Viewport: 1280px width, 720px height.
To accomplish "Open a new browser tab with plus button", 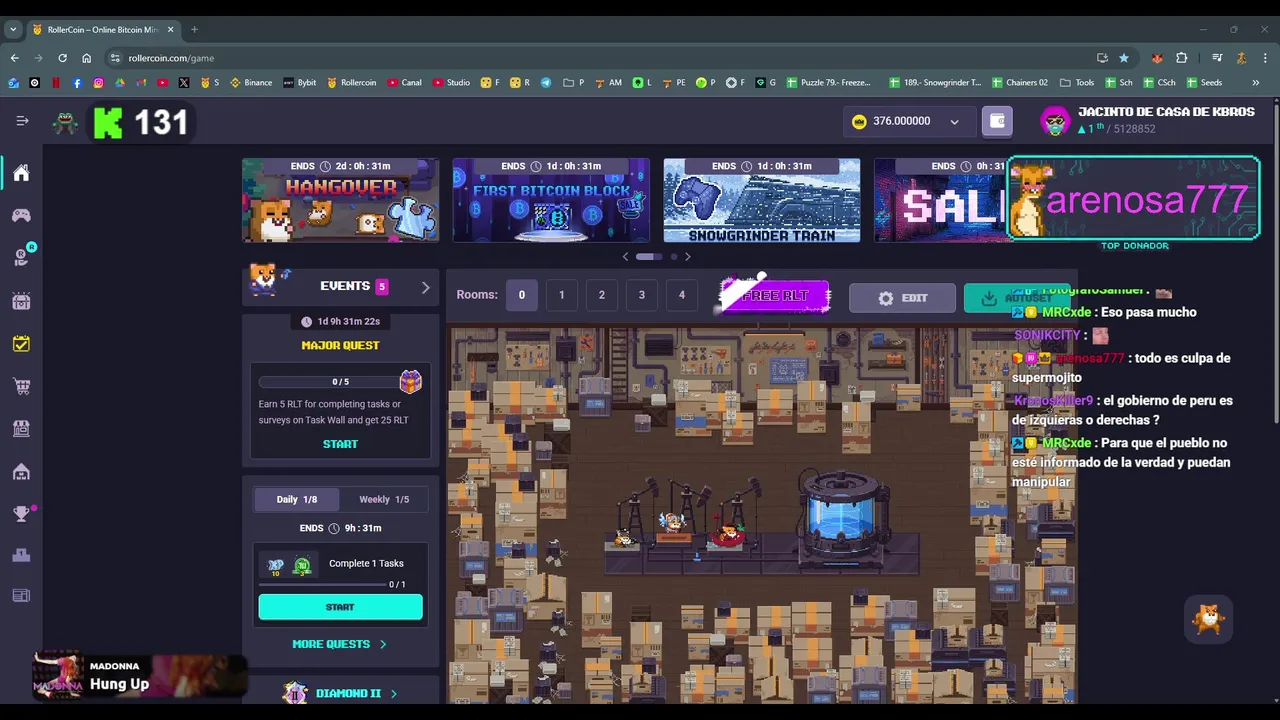I will coord(194,29).
